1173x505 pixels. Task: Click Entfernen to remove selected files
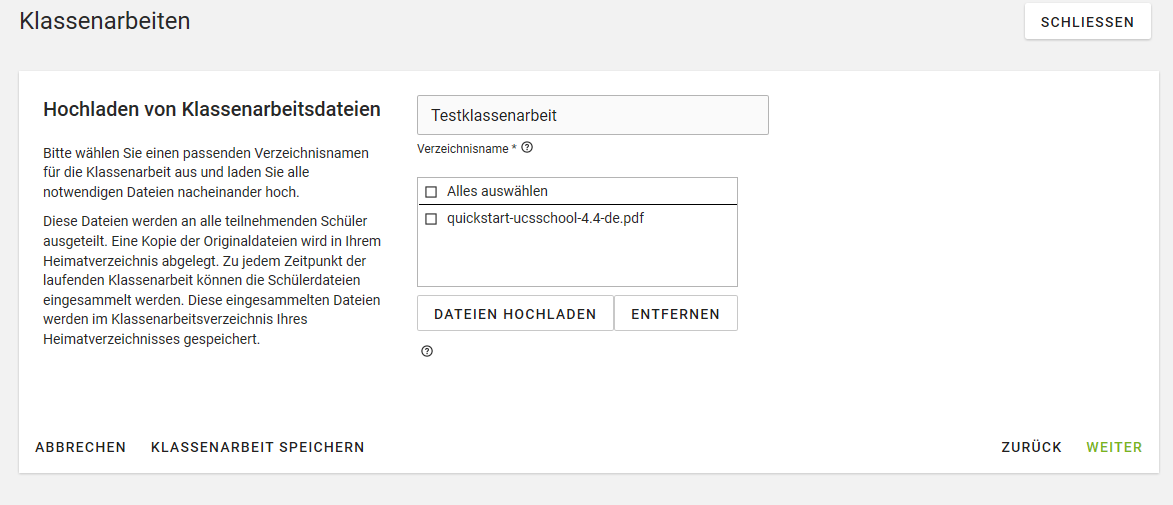point(676,313)
